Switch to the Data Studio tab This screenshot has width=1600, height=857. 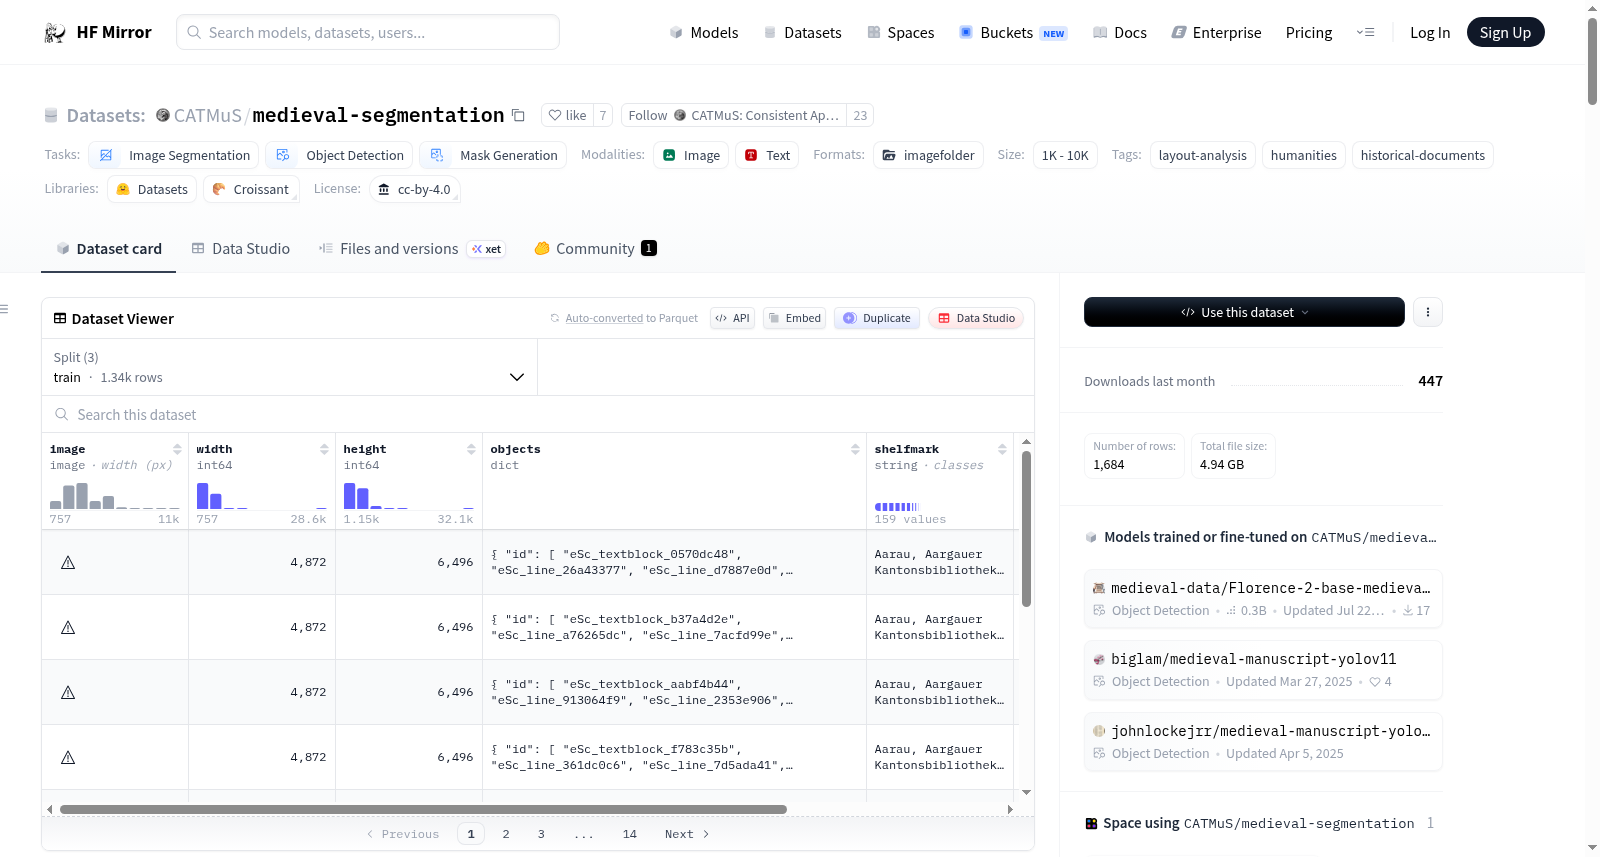pos(240,249)
